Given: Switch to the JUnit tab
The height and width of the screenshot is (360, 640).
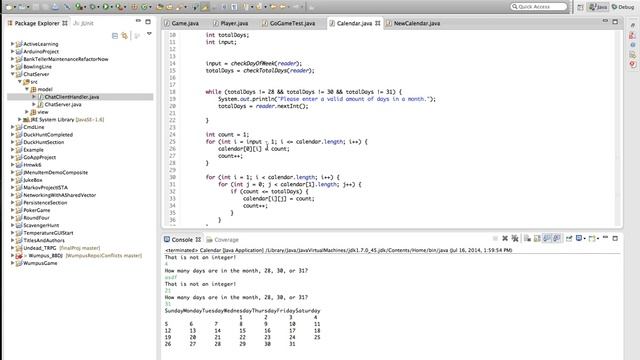Looking at the screenshot, I should click(x=83, y=23).
